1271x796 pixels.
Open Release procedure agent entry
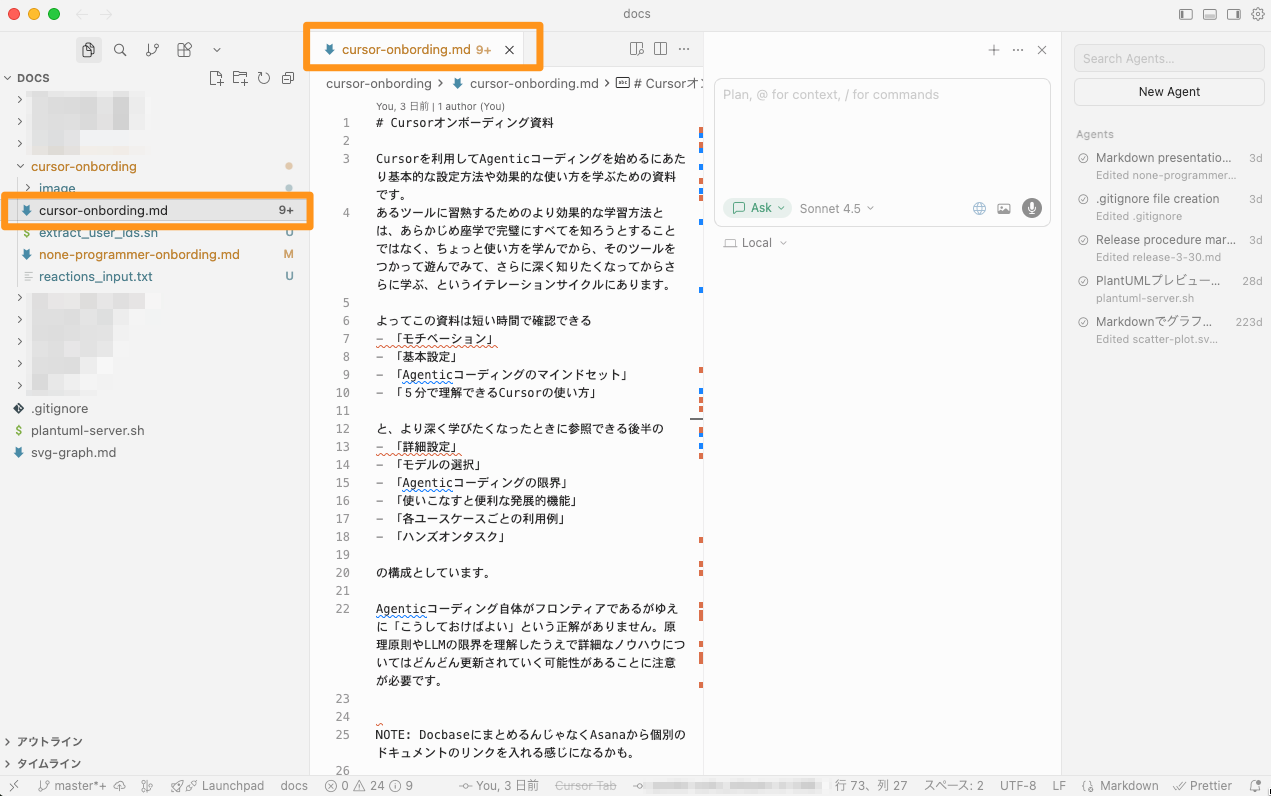(1169, 248)
